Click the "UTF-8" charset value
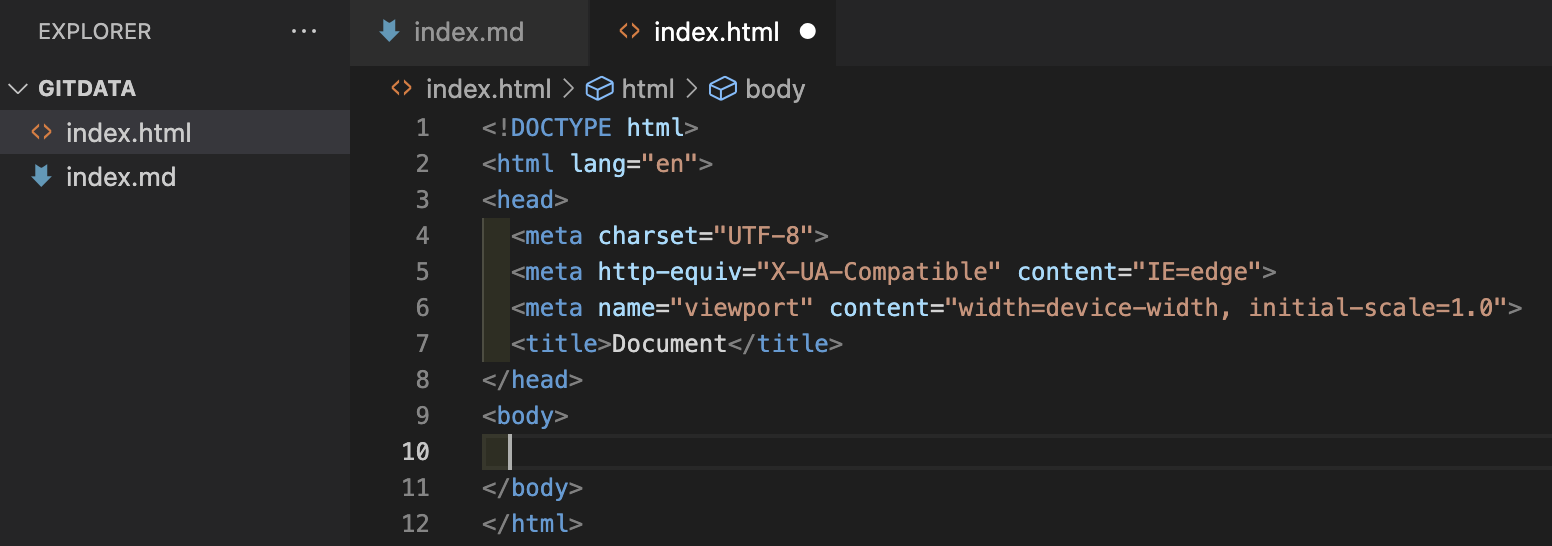Image resolution: width=1552 pixels, height=546 pixels. click(x=764, y=236)
